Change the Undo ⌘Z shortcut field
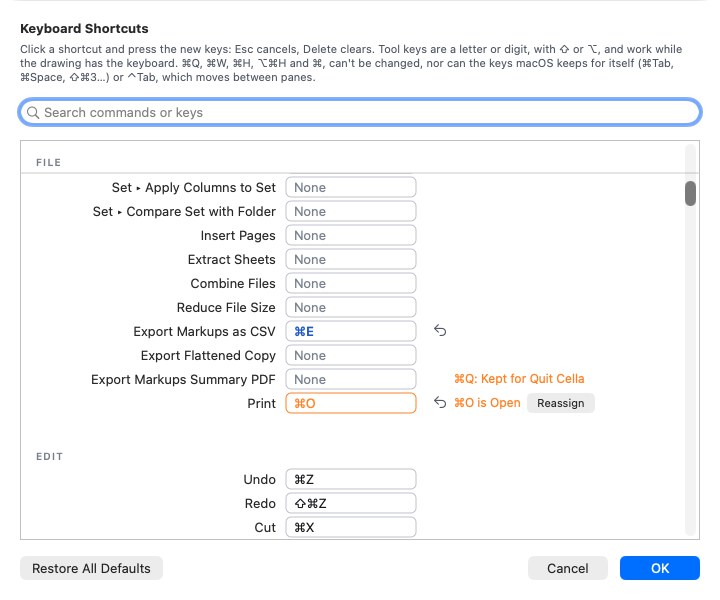720x600 pixels. [351, 479]
